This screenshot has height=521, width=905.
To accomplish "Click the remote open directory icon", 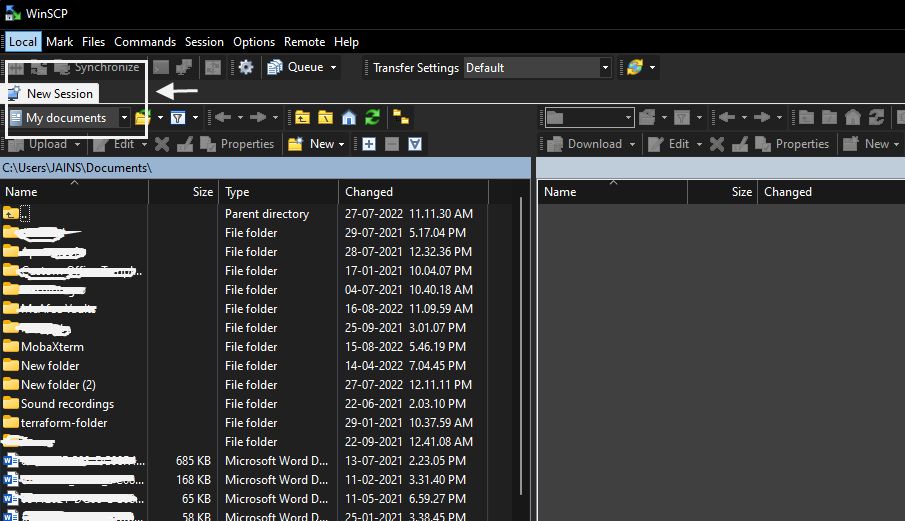I will pyautogui.click(x=647, y=118).
